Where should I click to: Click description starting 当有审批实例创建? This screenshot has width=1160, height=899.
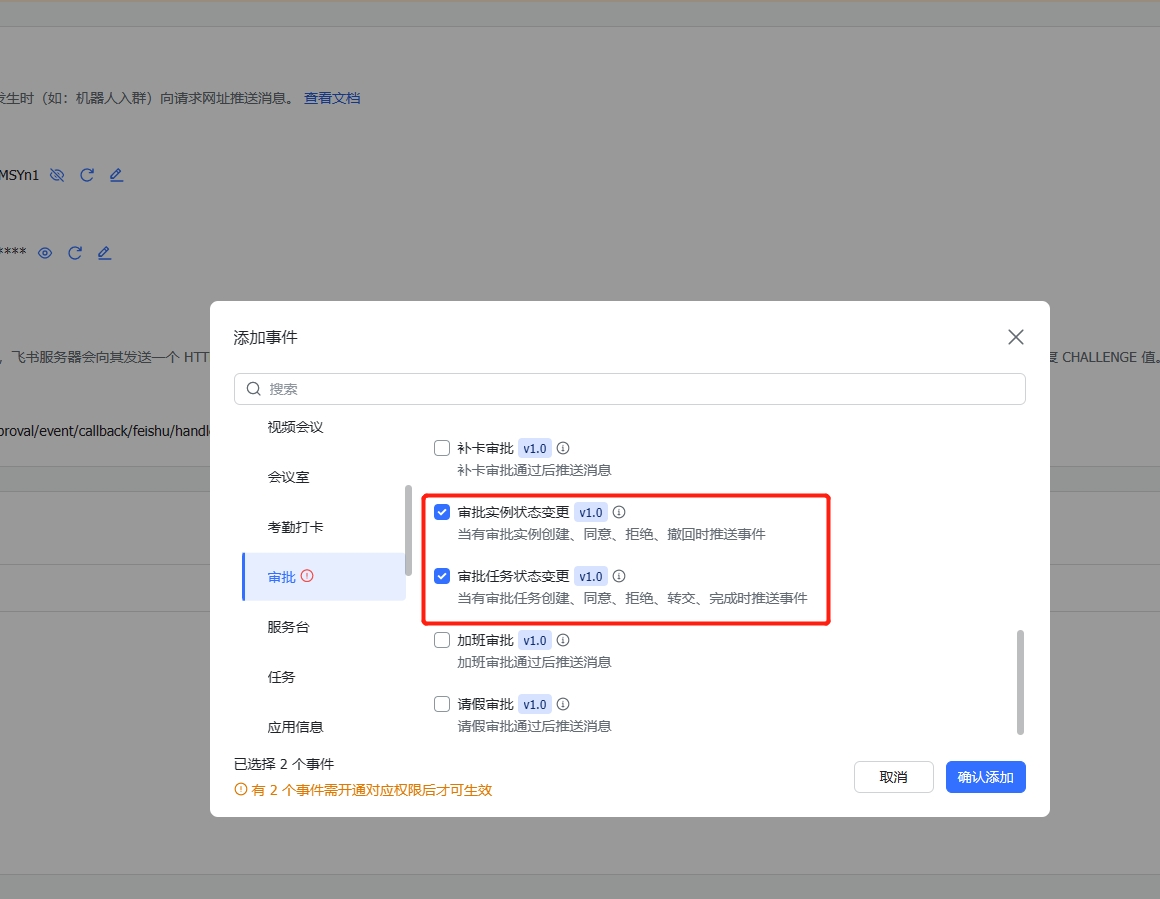(x=611, y=534)
